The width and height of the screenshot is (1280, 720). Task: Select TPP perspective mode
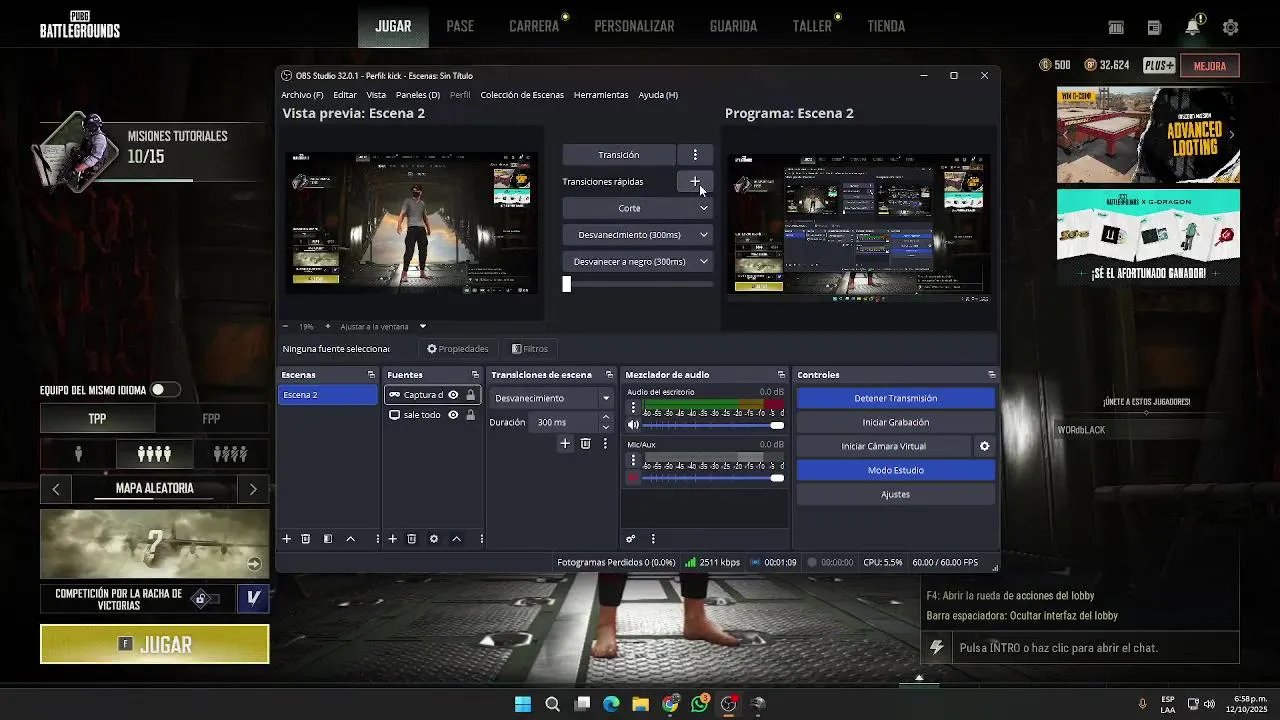(x=97, y=419)
